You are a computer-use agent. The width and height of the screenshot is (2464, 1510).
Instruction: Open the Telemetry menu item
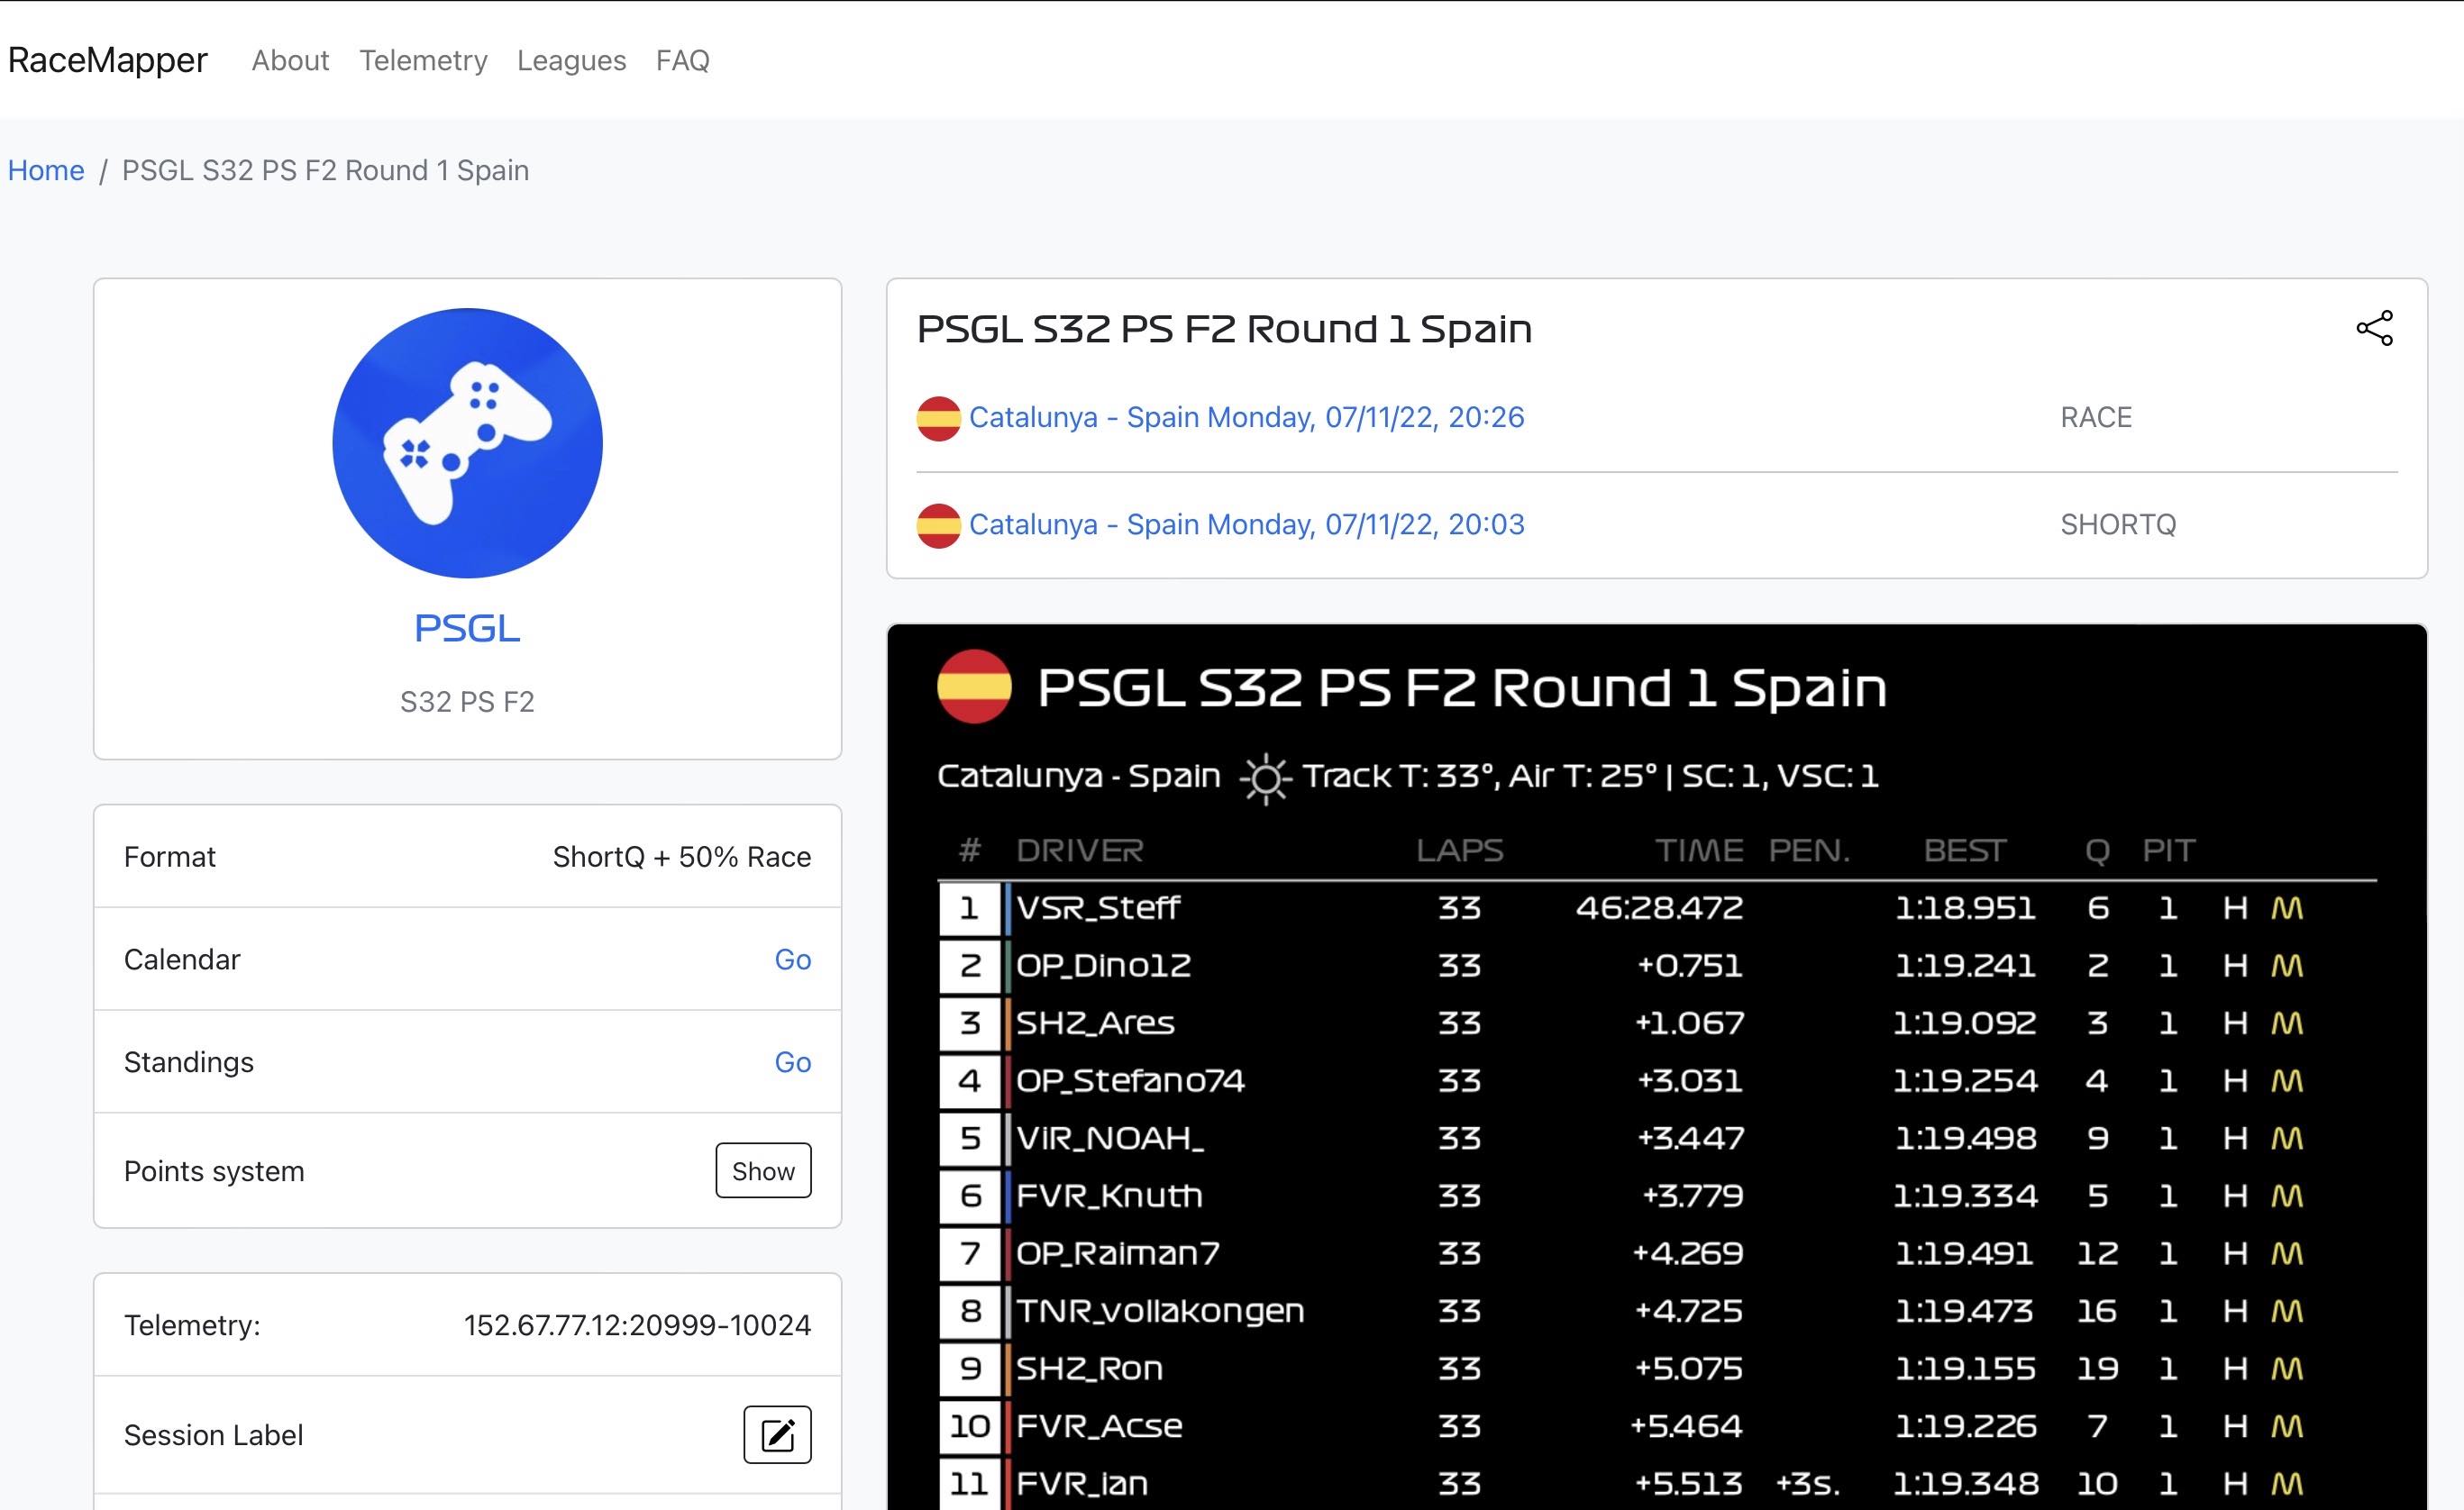click(423, 60)
